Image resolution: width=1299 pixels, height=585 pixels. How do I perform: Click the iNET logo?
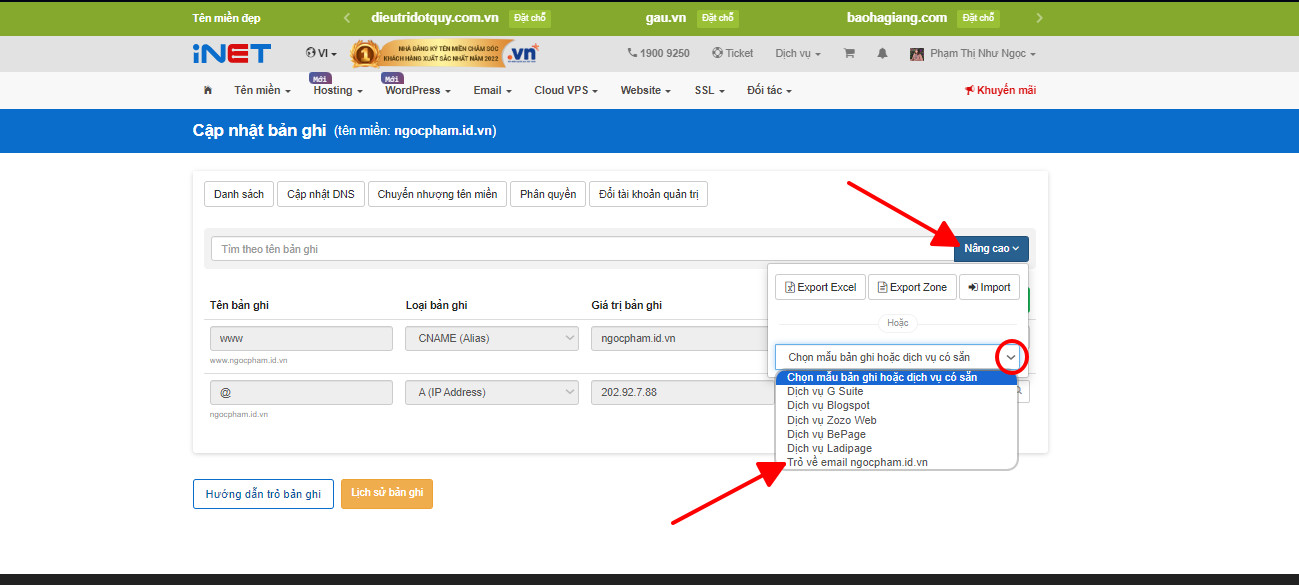(x=232, y=53)
